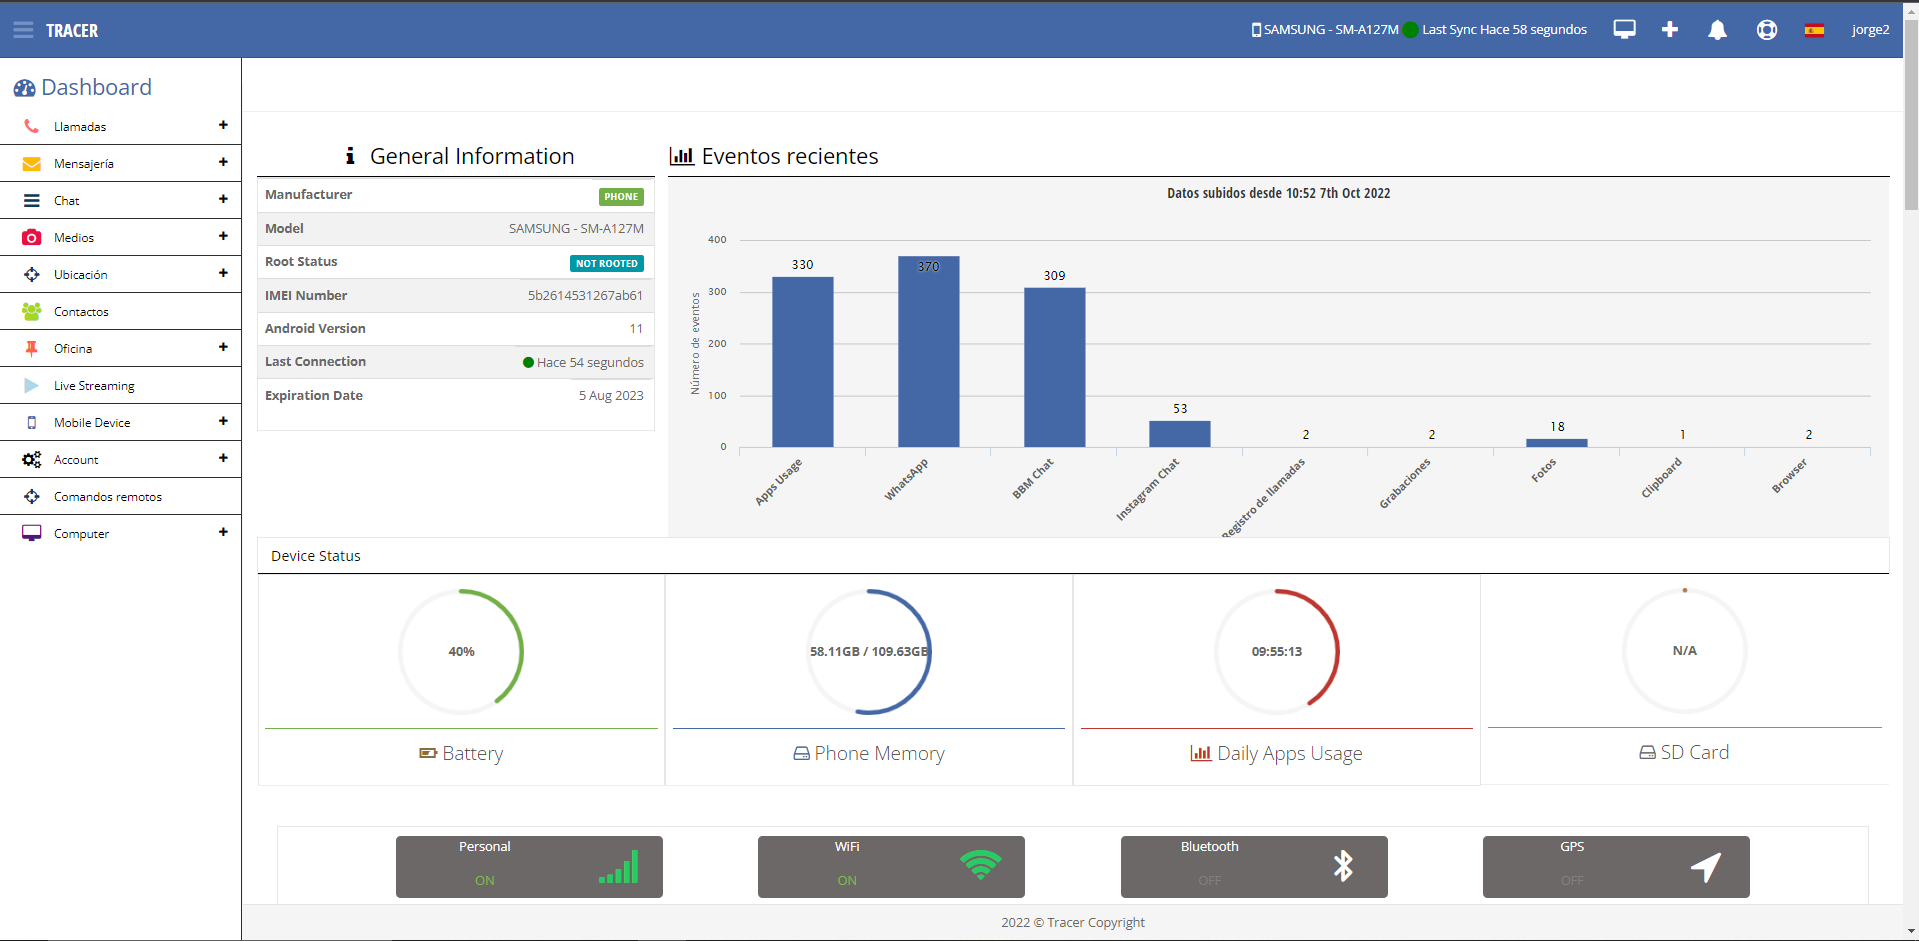Click the Dashboard gauge icon

click(24, 88)
